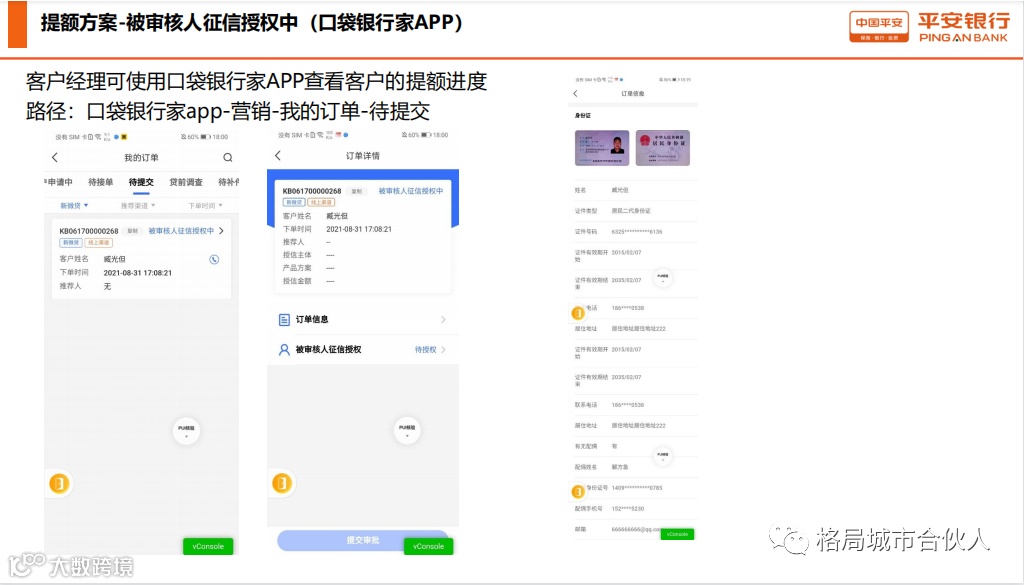Click 2021-08-31 17:08:21 in 订单详情 card
1024x585 pixels.
coord(359,229)
